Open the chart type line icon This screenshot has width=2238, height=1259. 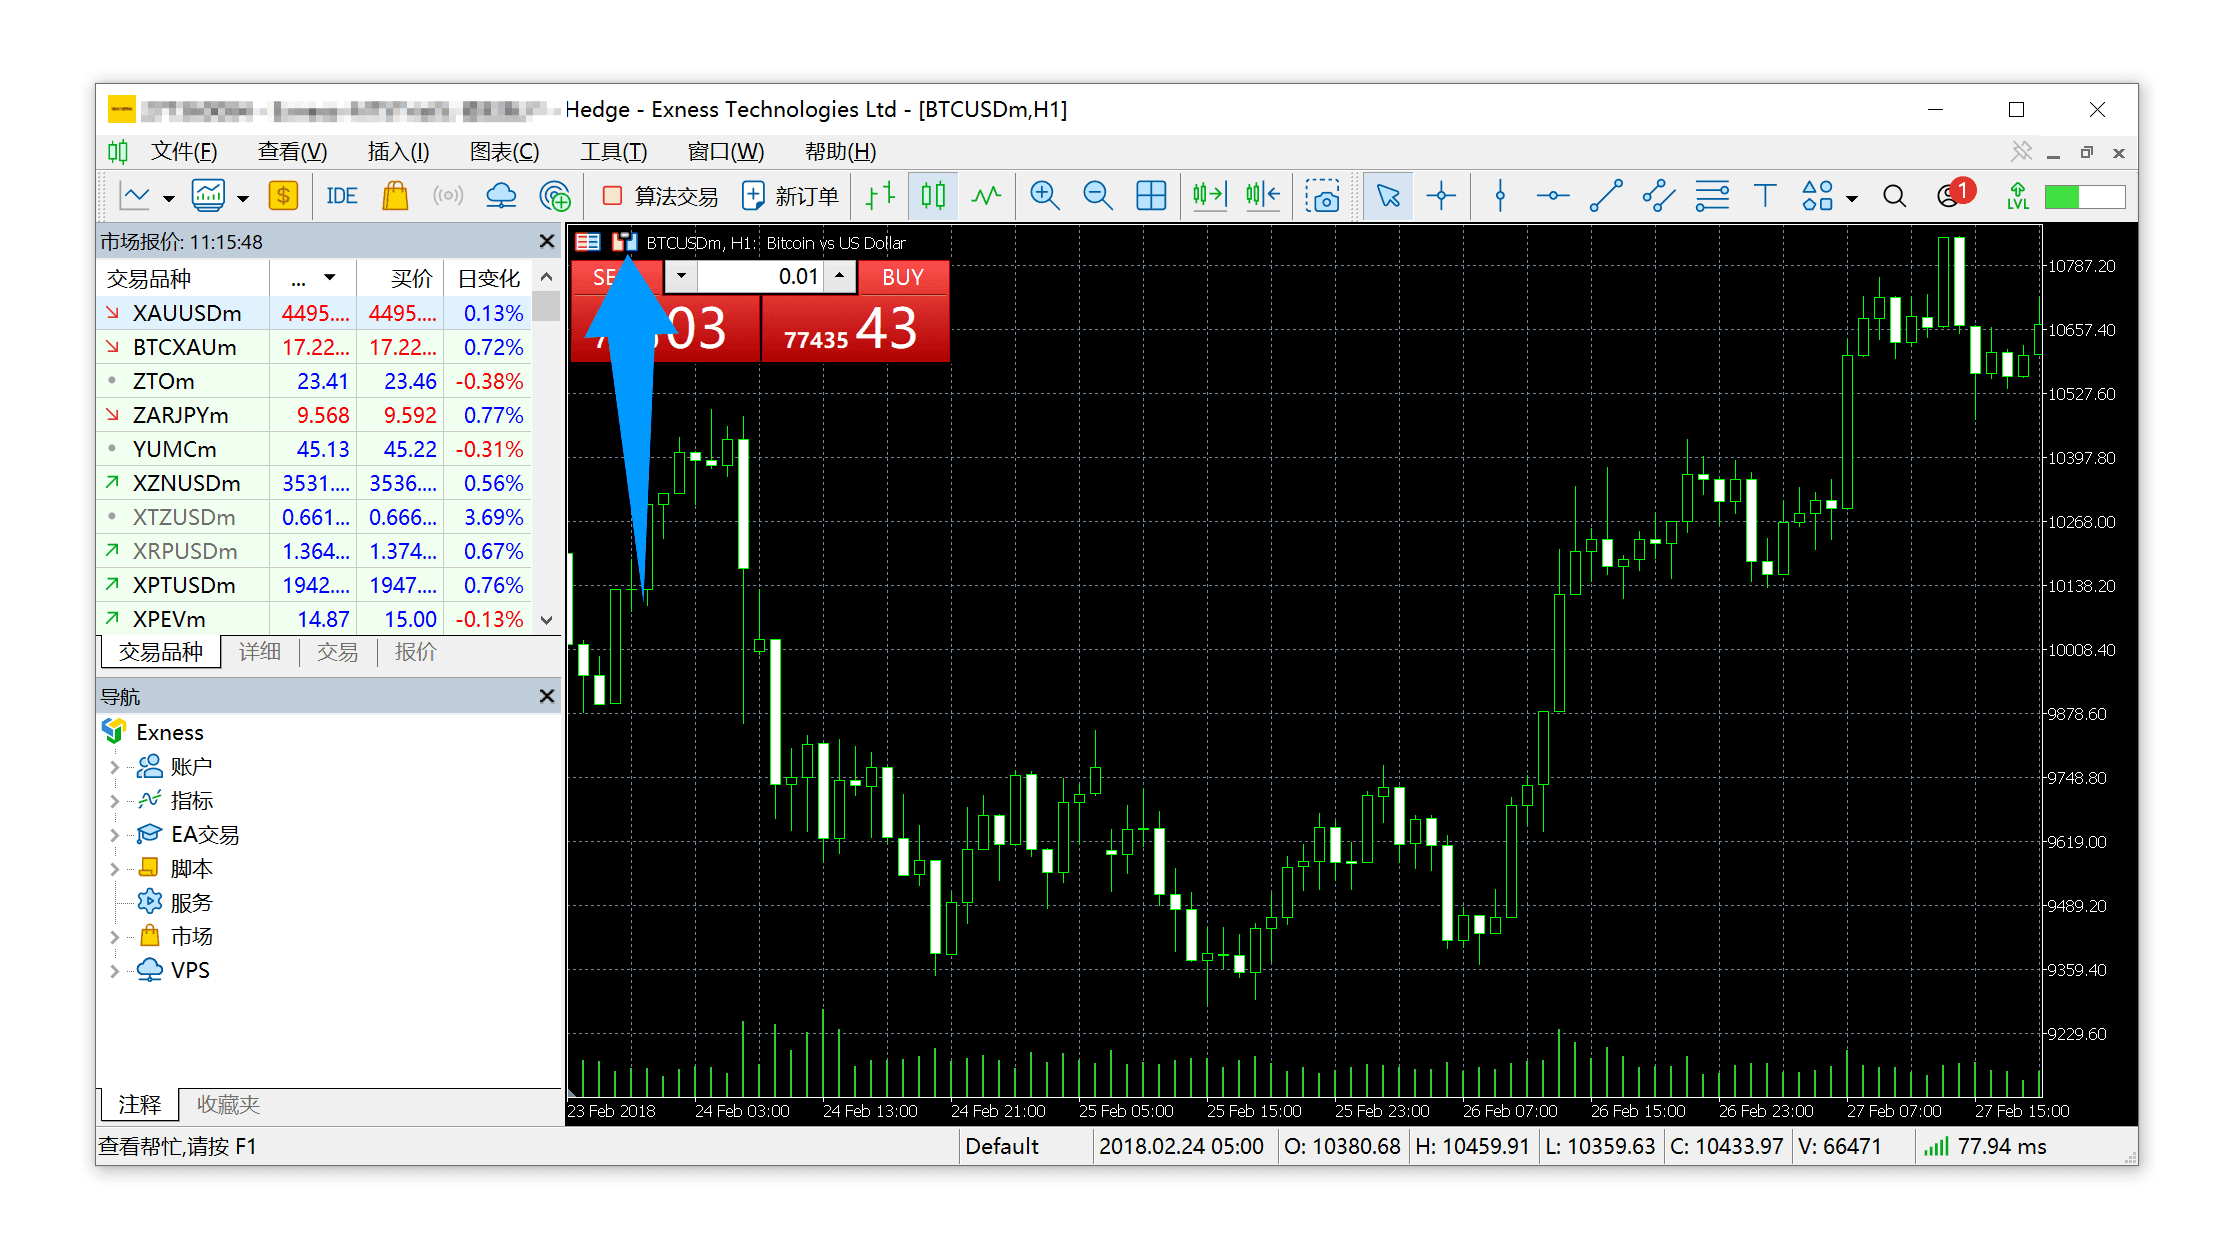click(x=134, y=196)
